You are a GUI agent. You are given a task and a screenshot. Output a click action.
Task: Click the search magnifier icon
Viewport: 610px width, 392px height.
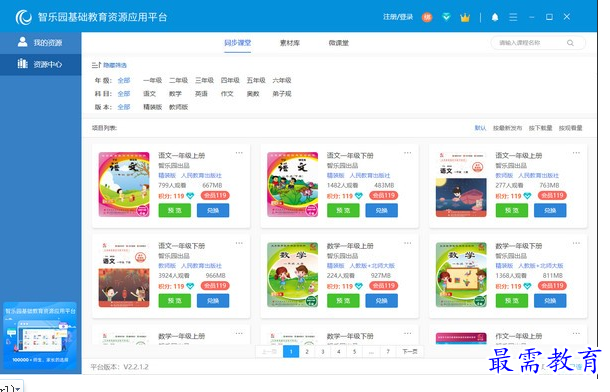(570, 43)
